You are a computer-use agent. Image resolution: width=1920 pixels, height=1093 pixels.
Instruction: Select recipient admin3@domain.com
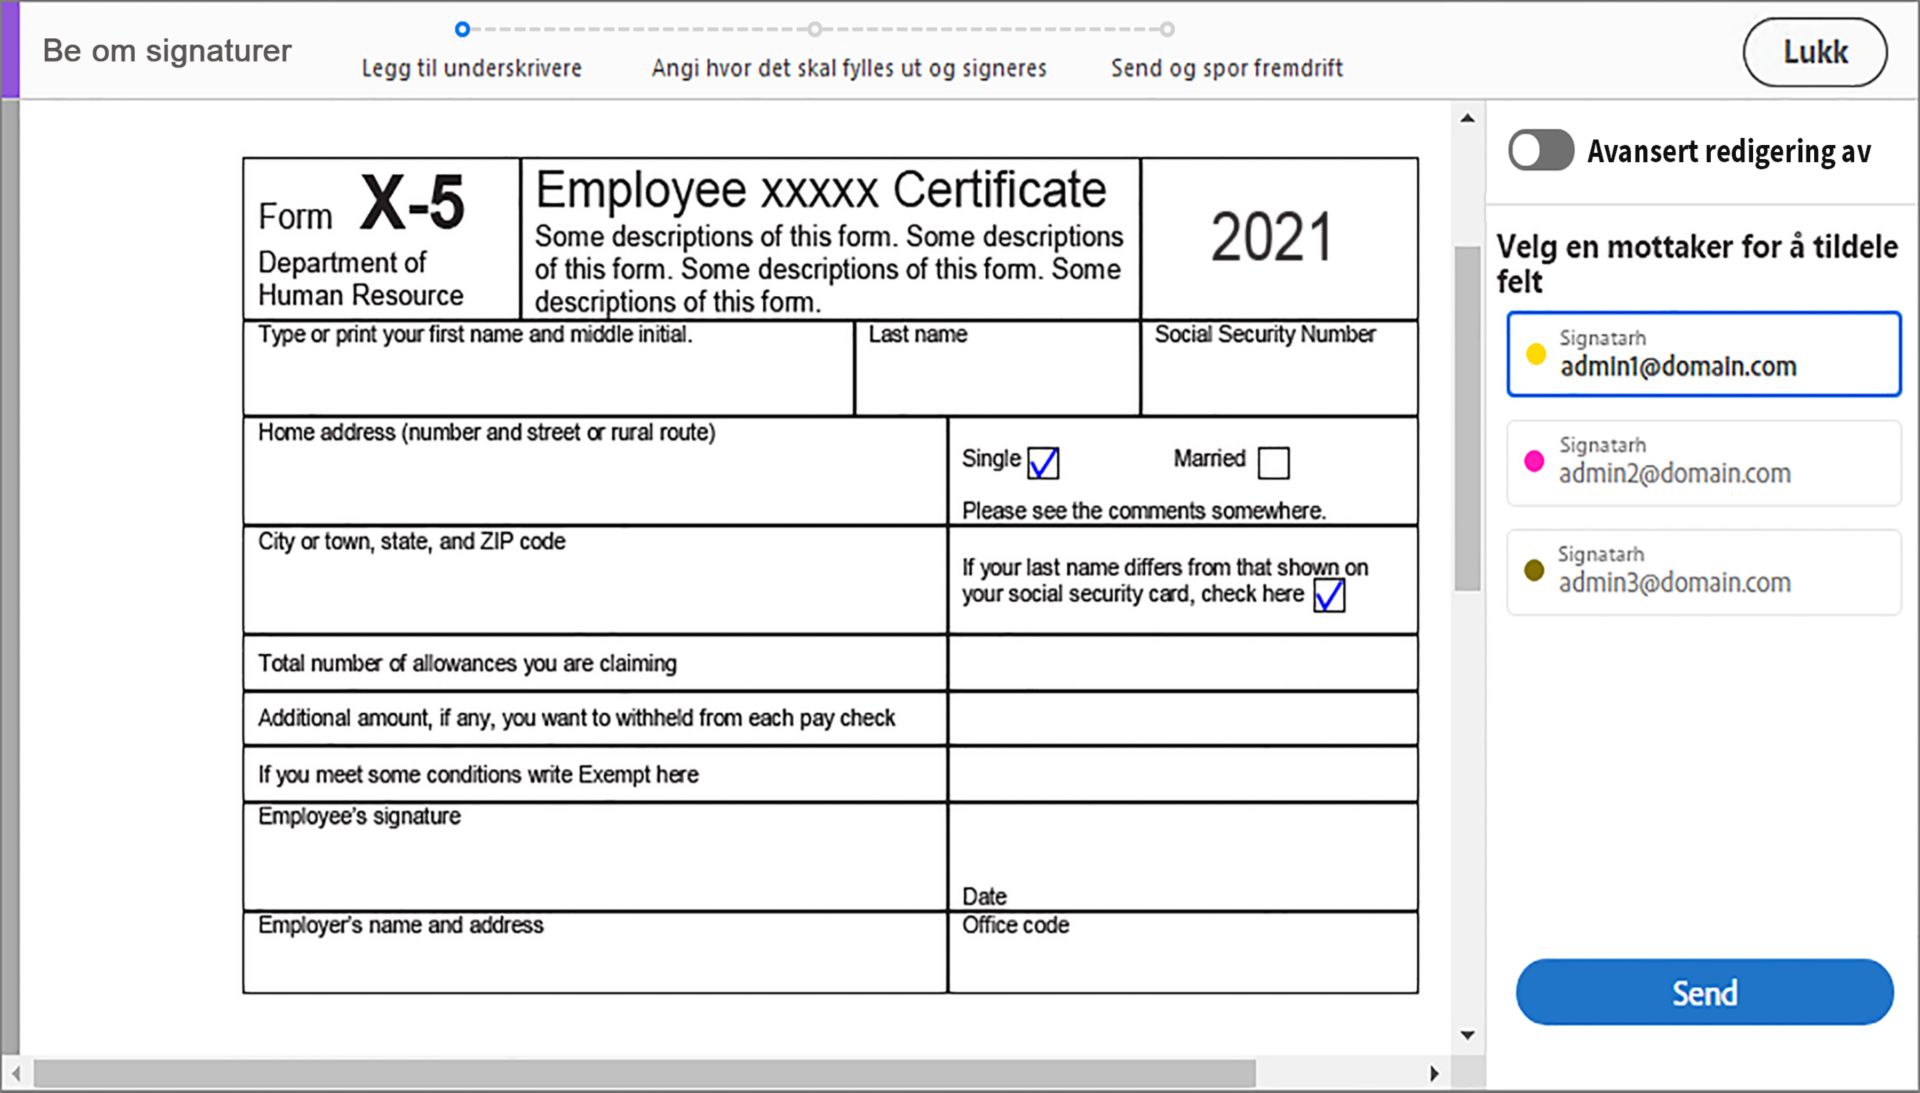click(x=1703, y=571)
